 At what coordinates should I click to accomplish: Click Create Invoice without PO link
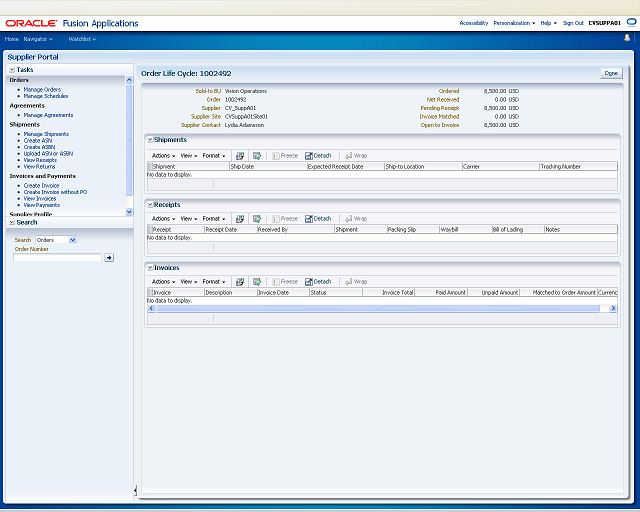pos(55,192)
